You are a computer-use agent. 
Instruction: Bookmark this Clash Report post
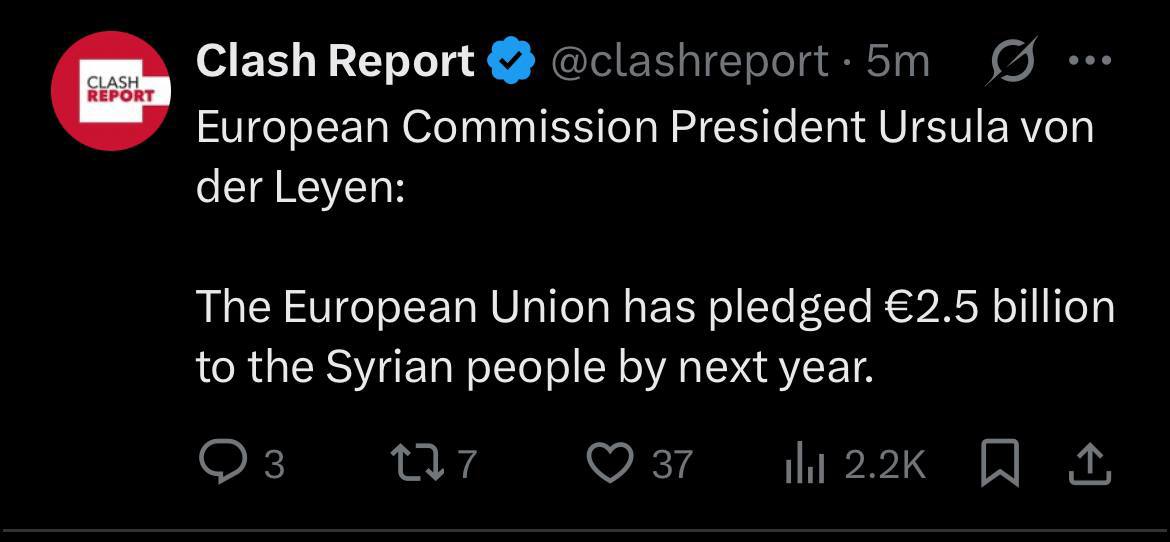(x=1000, y=464)
